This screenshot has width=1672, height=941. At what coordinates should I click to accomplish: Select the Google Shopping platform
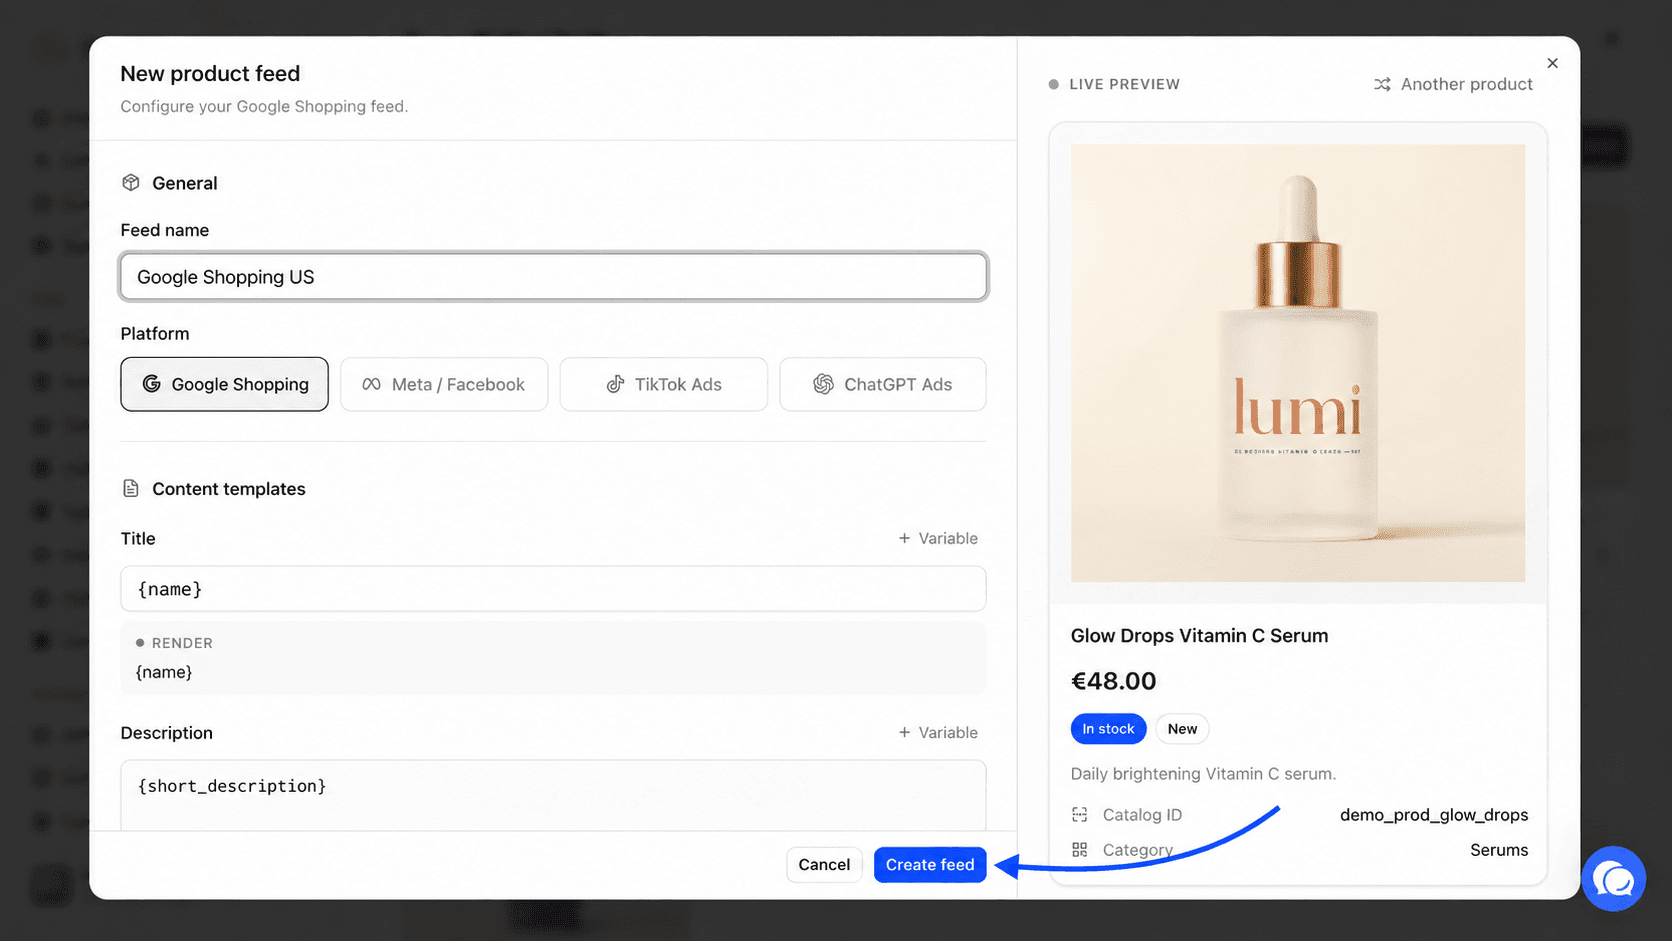click(x=224, y=384)
